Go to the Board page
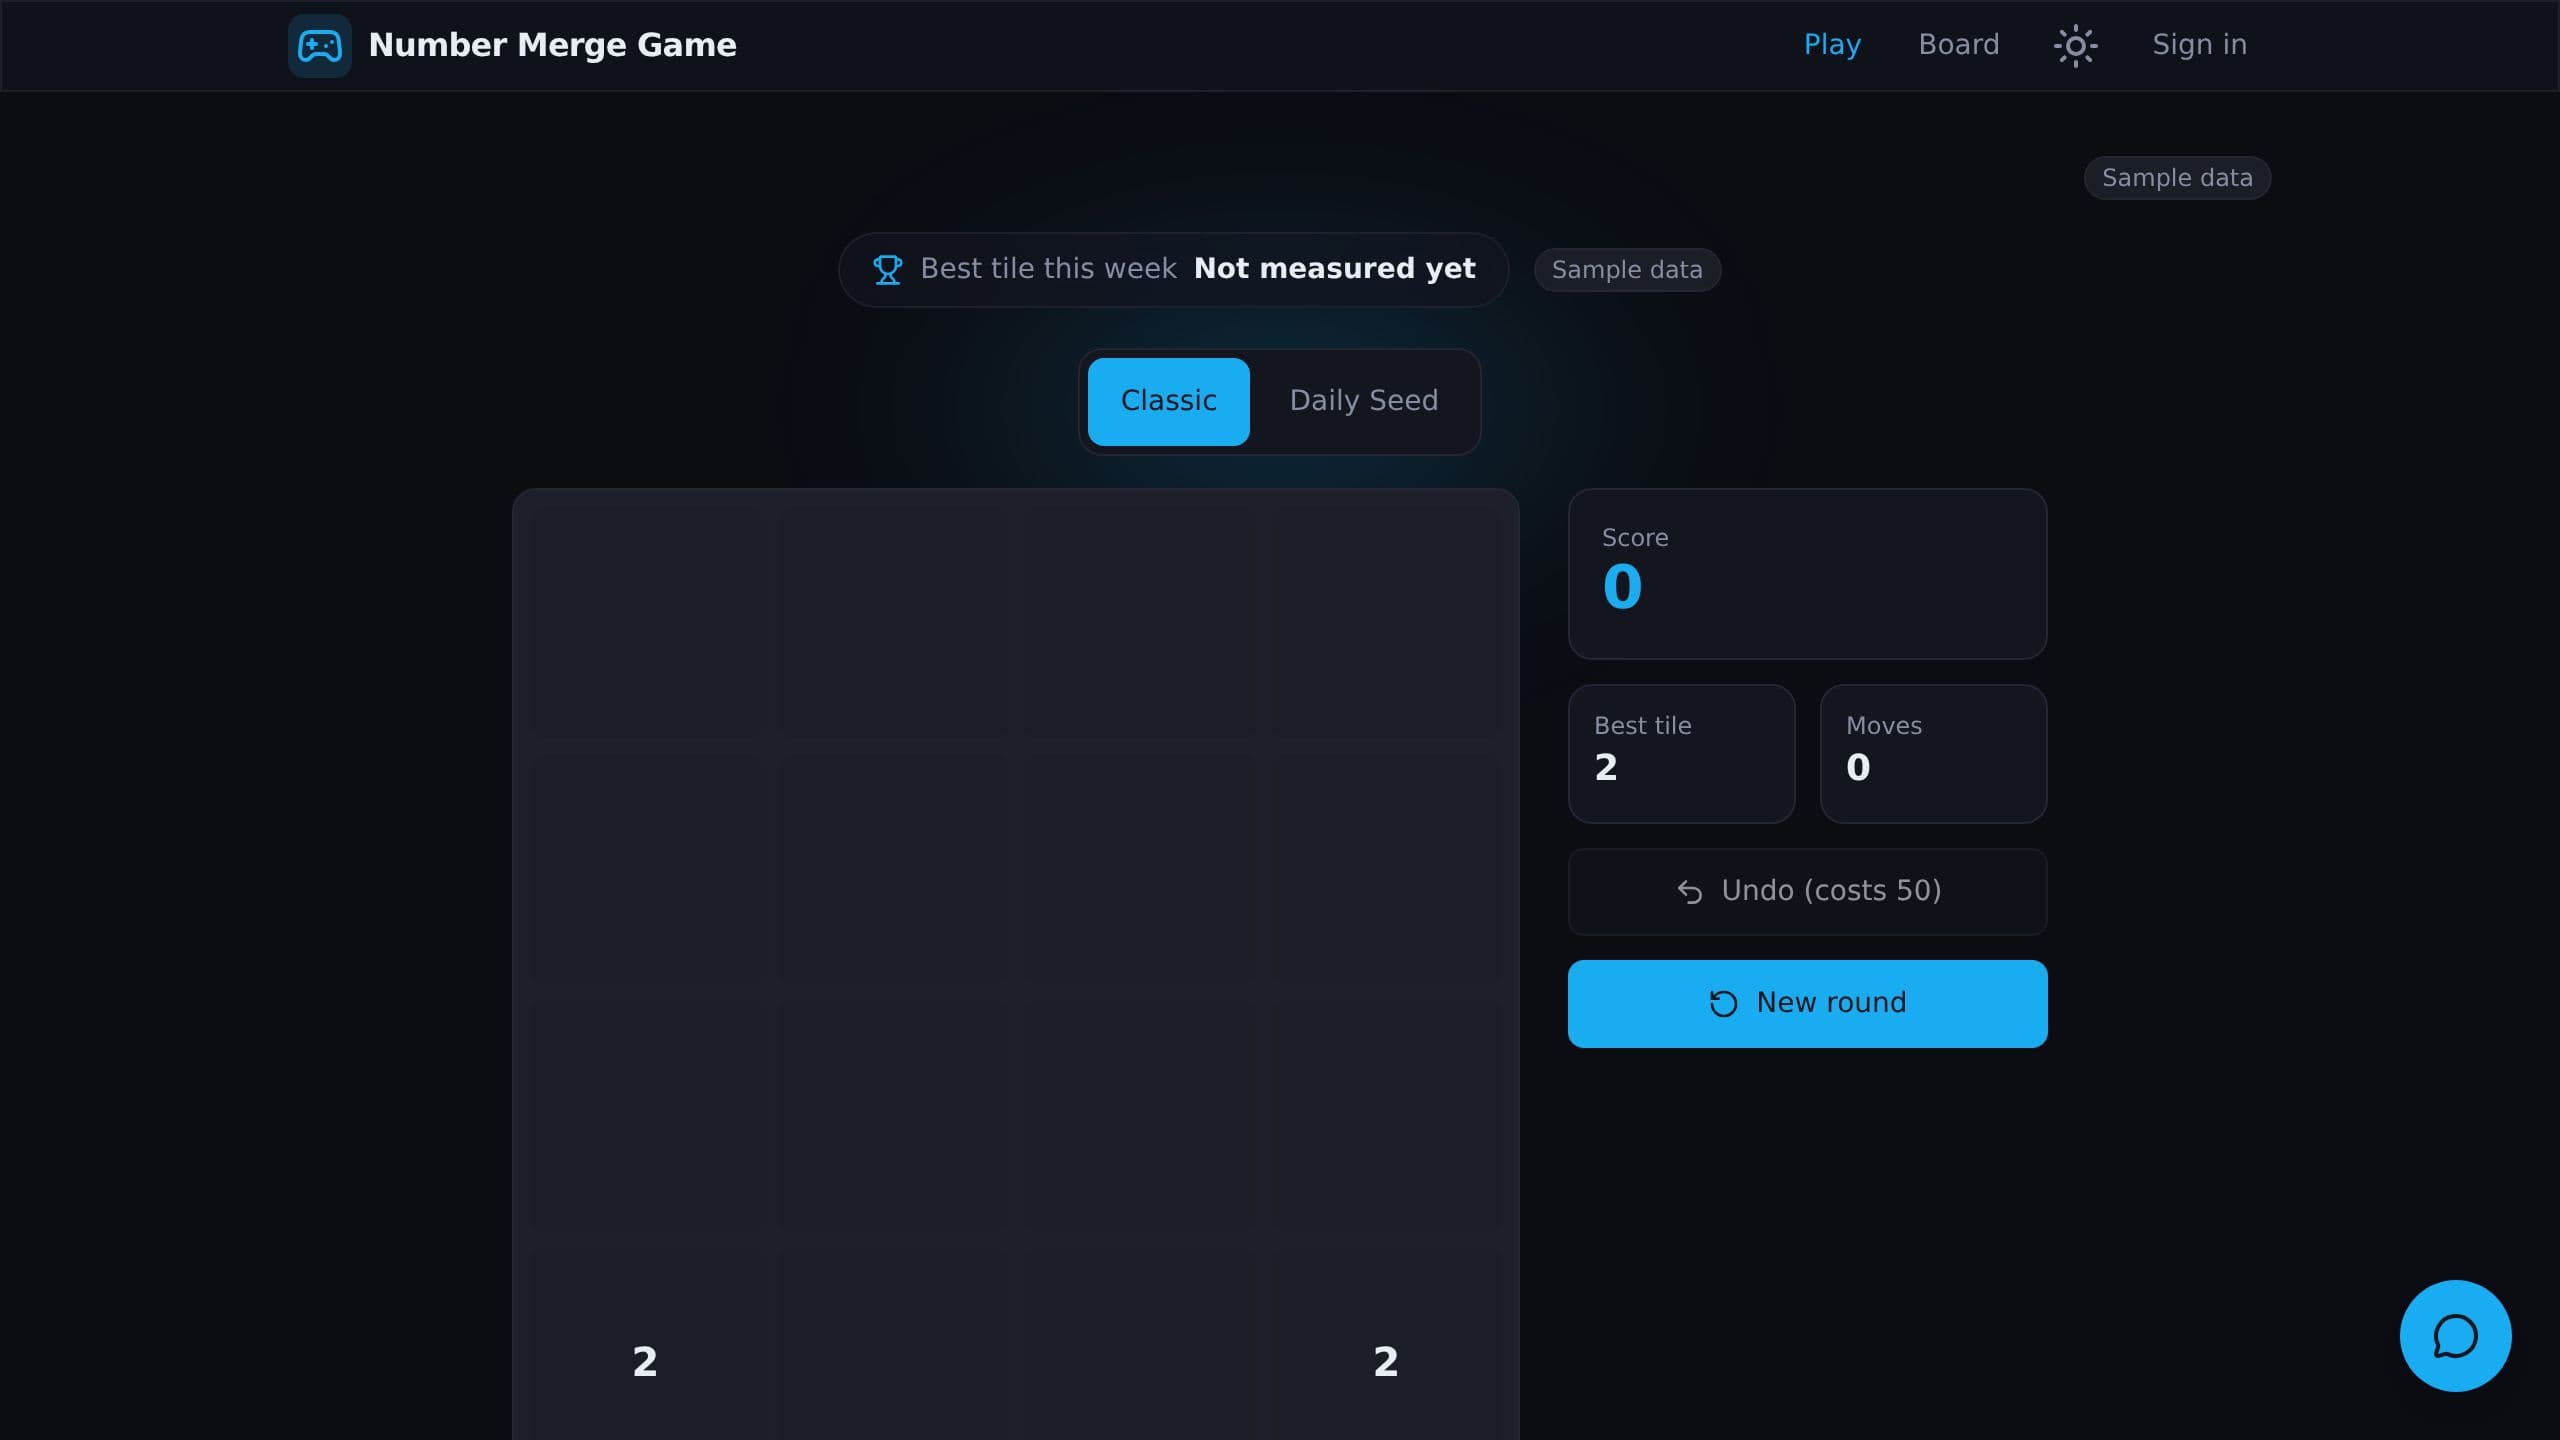 coord(1958,45)
